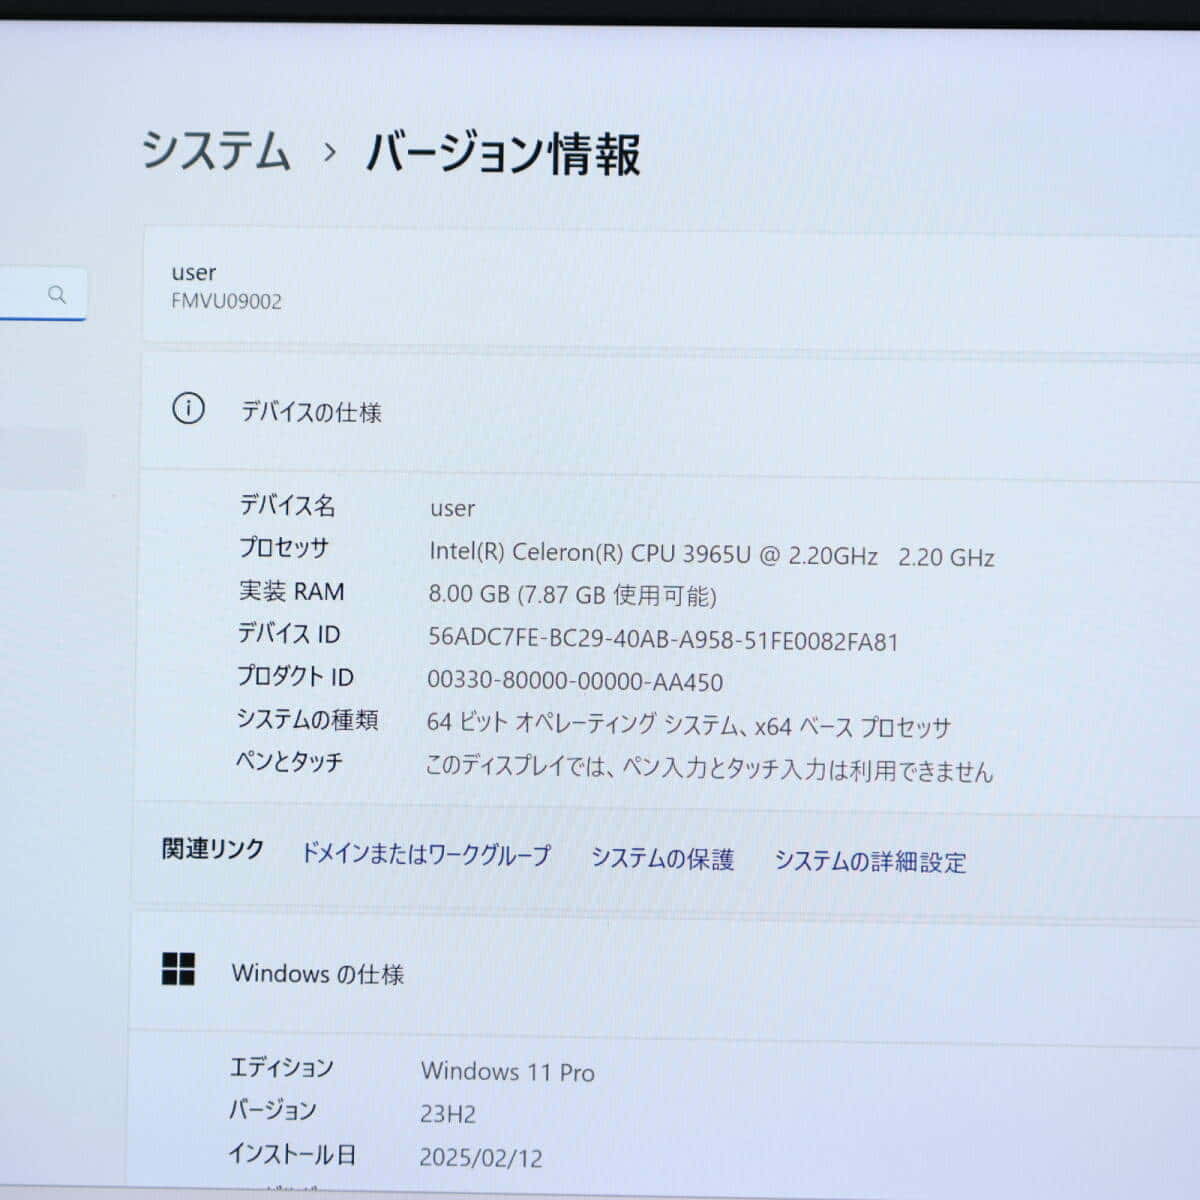
Task: Open システムの保護 link
Action: pyautogui.click(x=662, y=858)
